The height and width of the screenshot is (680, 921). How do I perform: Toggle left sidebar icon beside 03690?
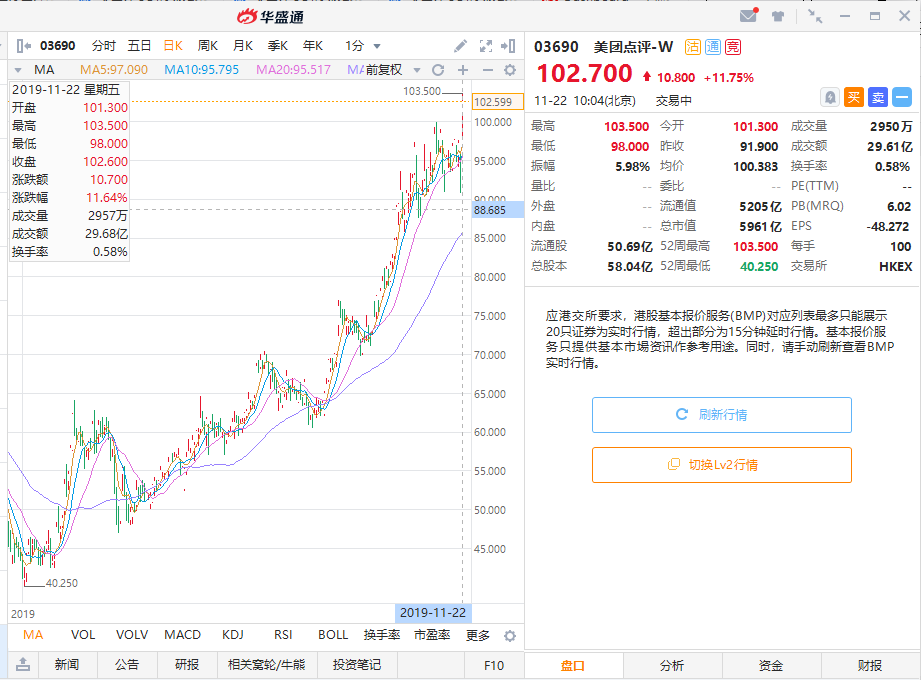23,46
